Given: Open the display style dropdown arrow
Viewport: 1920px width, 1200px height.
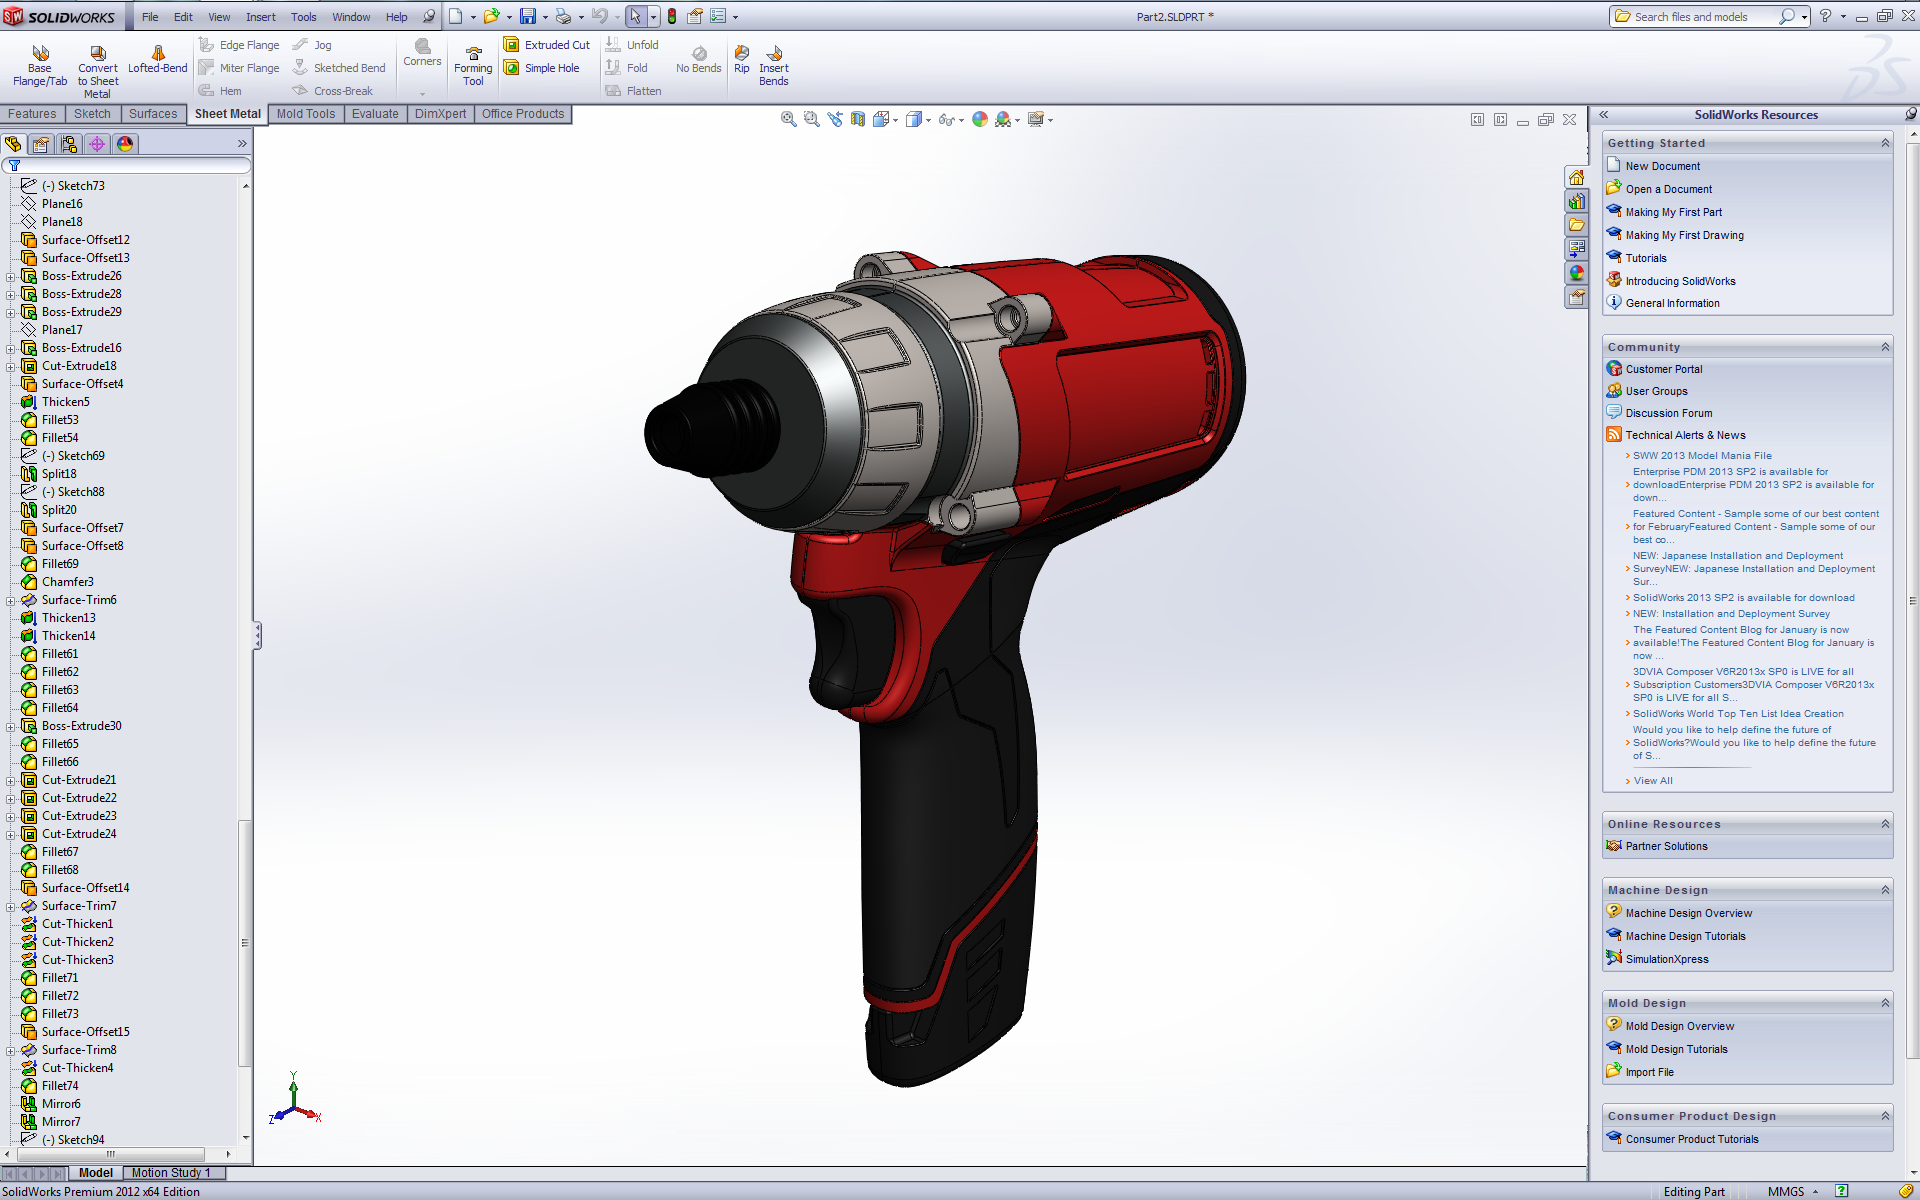Looking at the screenshot, I should (930, 119).
